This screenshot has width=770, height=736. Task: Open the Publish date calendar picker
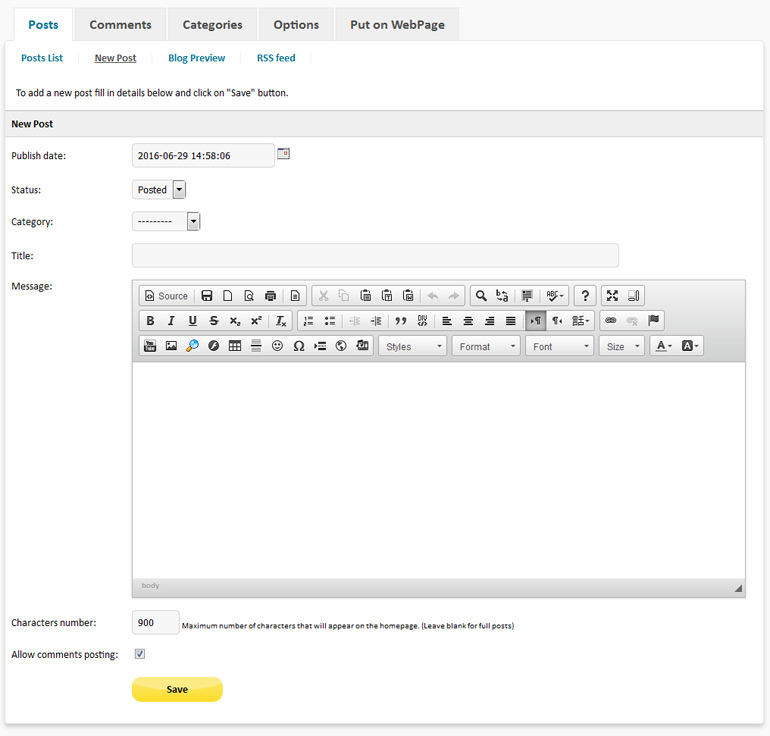283,154
